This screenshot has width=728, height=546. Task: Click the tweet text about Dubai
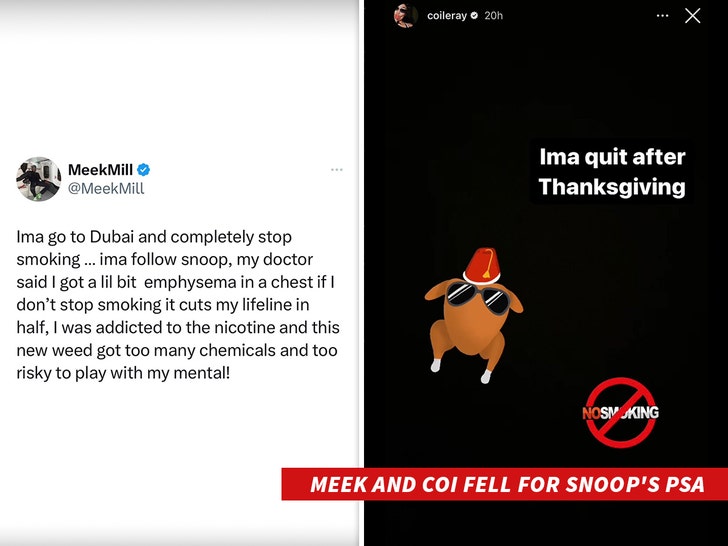click(178, 305)
